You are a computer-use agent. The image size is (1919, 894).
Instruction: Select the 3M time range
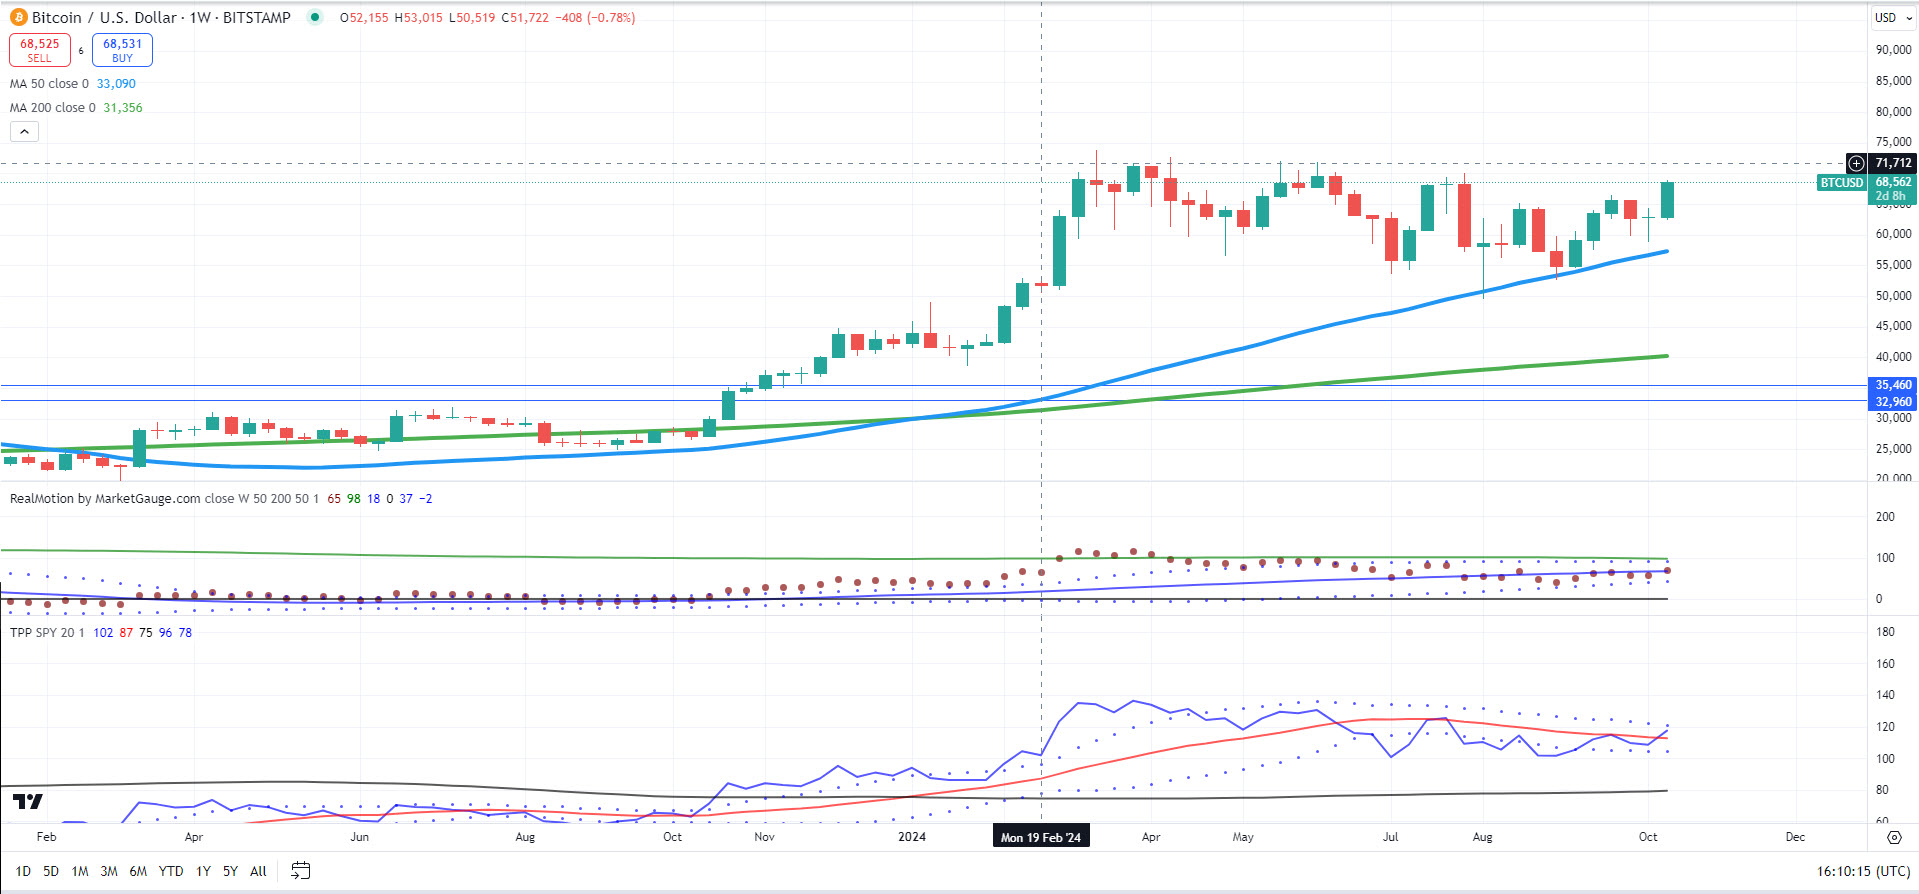pos(109,871)
